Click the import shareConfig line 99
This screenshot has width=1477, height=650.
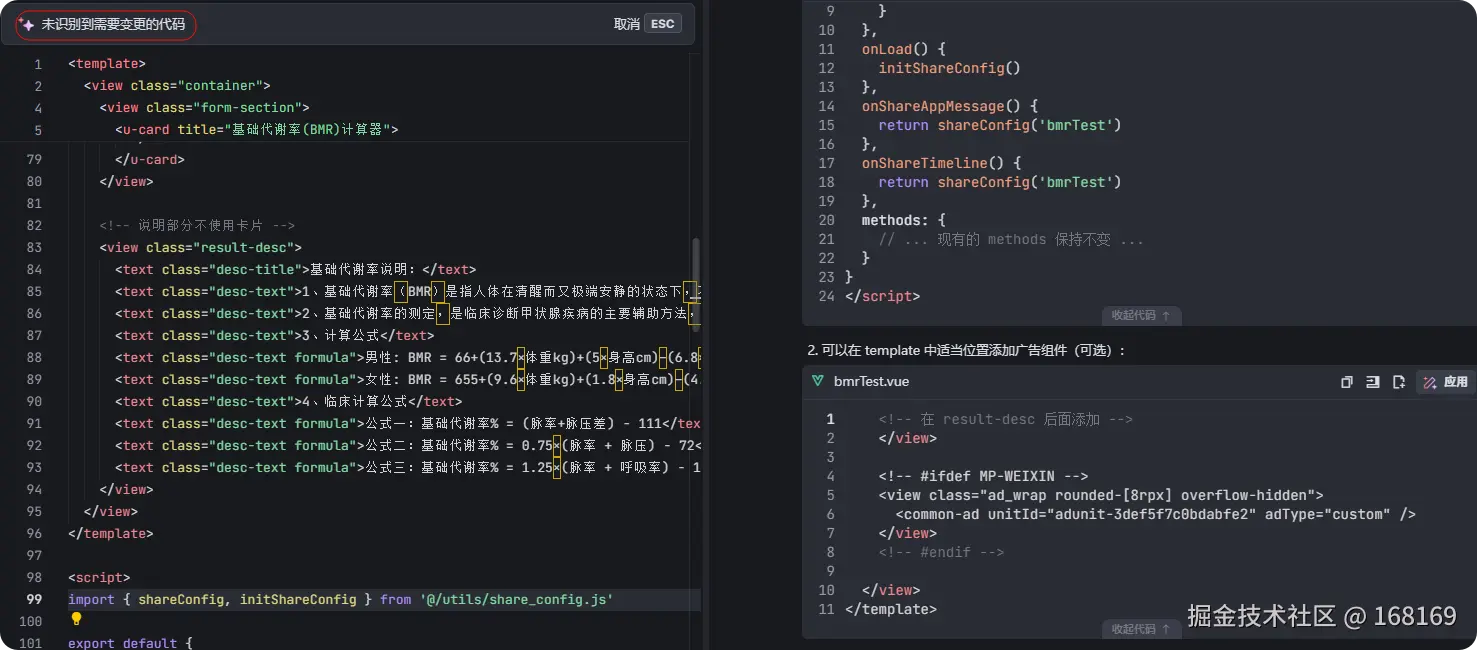pyautogui.click(x=340, y=600)
